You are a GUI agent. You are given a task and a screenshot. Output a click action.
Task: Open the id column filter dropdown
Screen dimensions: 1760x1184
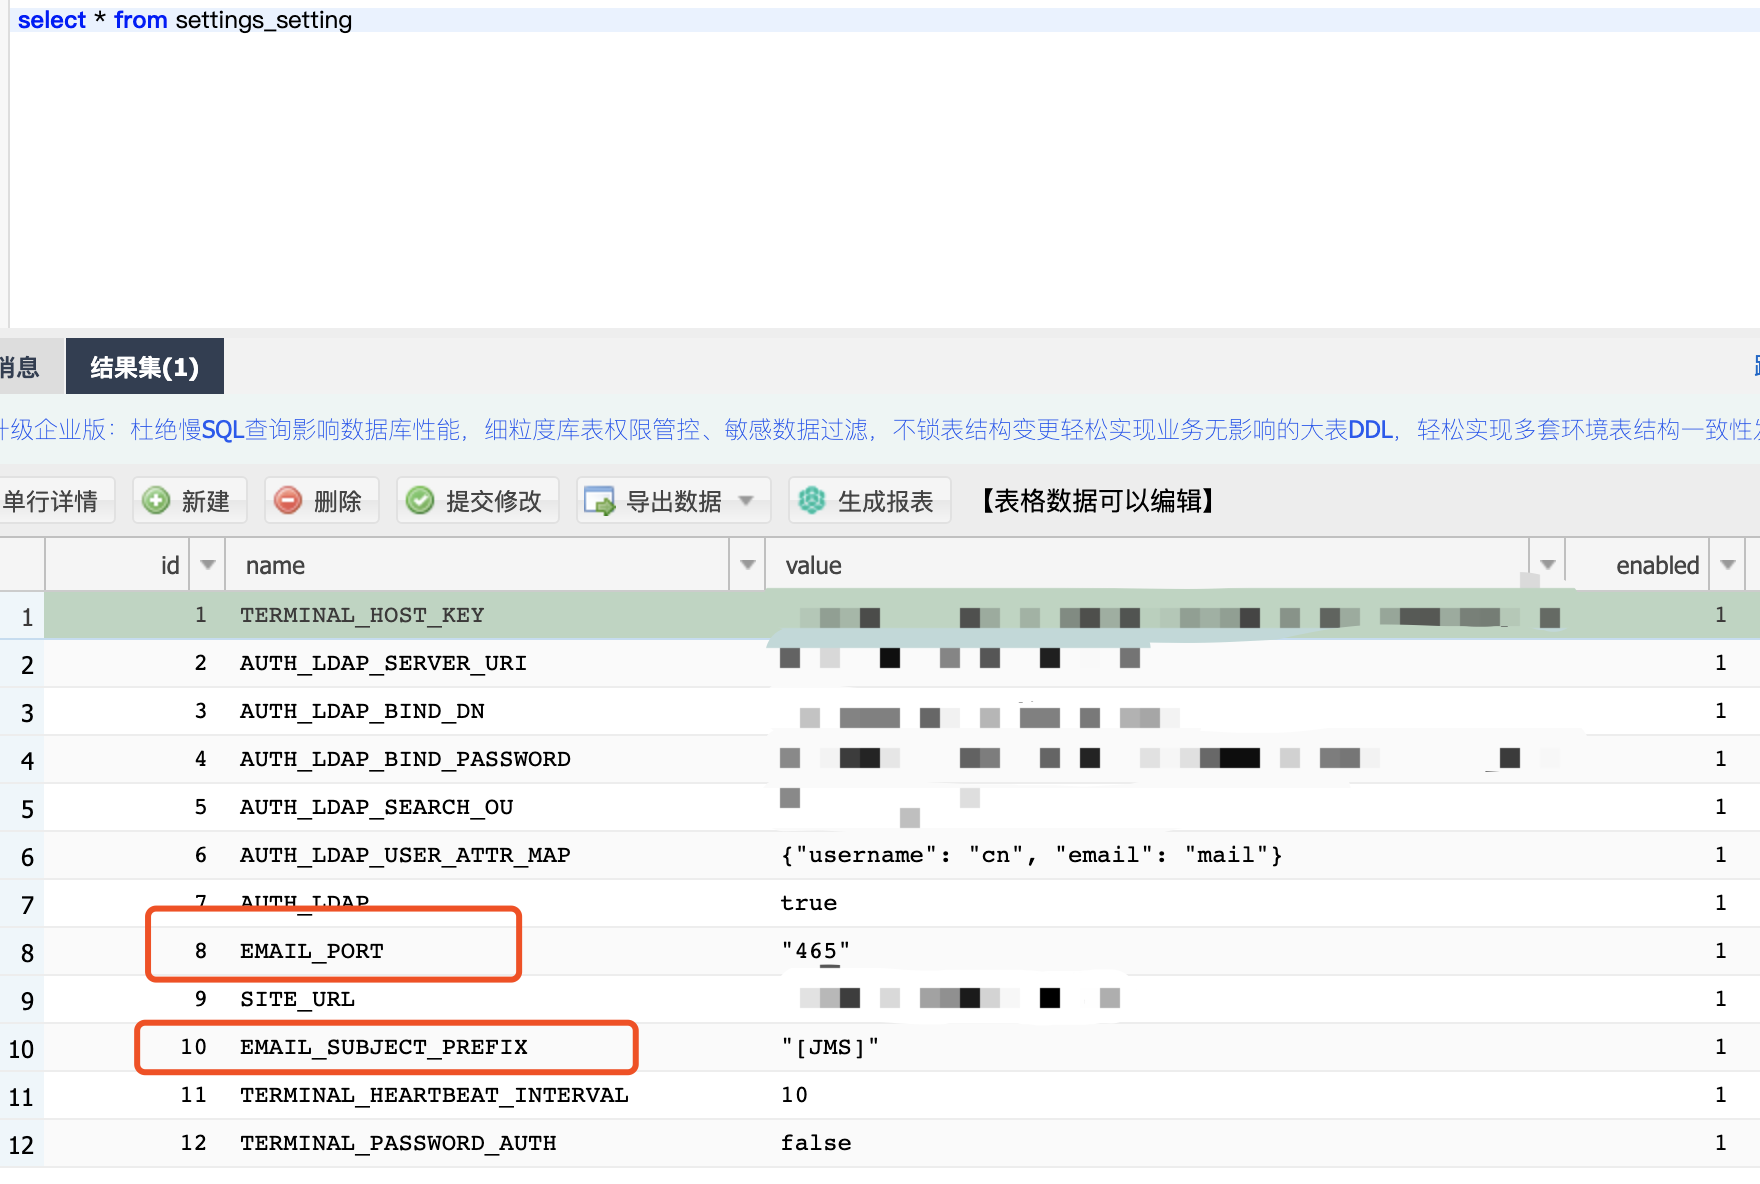pos(208,565)
